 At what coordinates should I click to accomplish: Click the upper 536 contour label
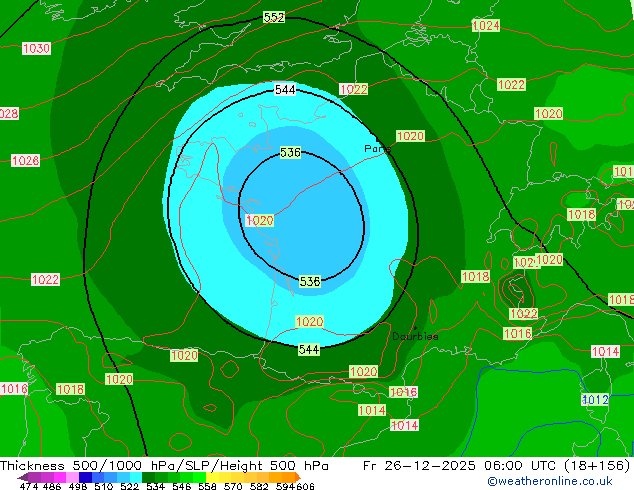pos(290,152)
